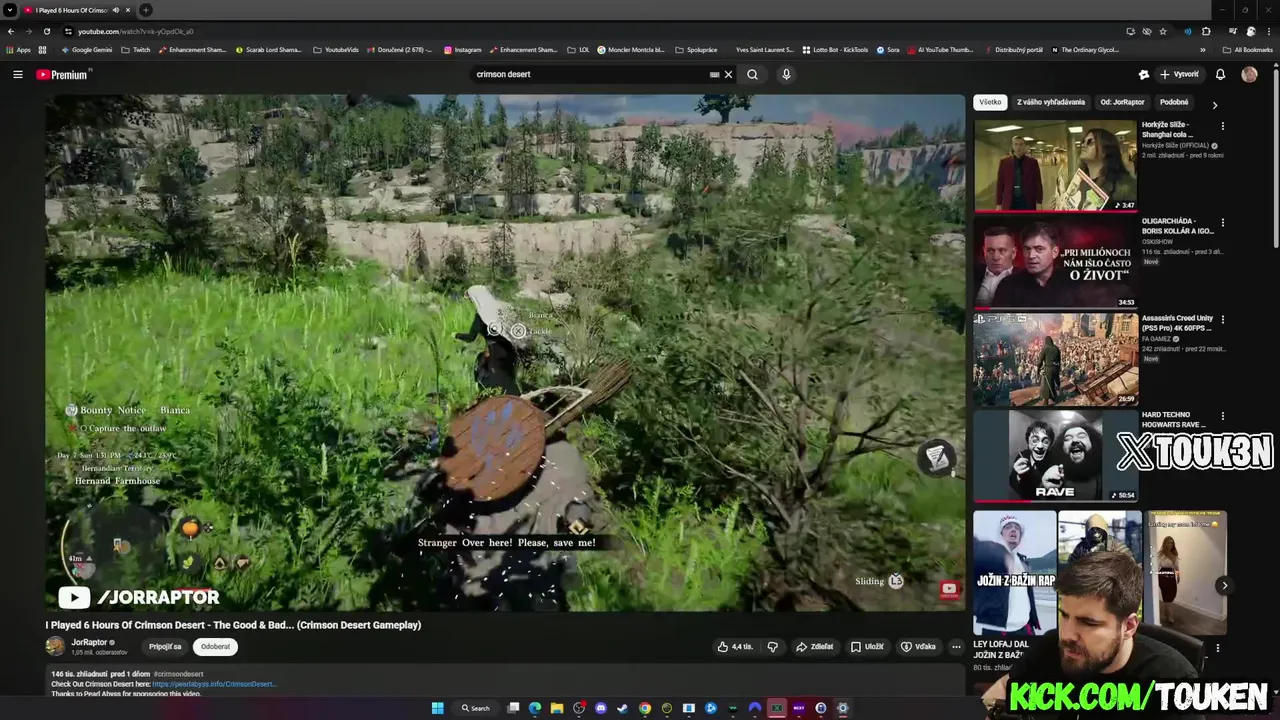Focus the YouTube search input field
This screenshot has height=720, width=1280.
[590, 74]
